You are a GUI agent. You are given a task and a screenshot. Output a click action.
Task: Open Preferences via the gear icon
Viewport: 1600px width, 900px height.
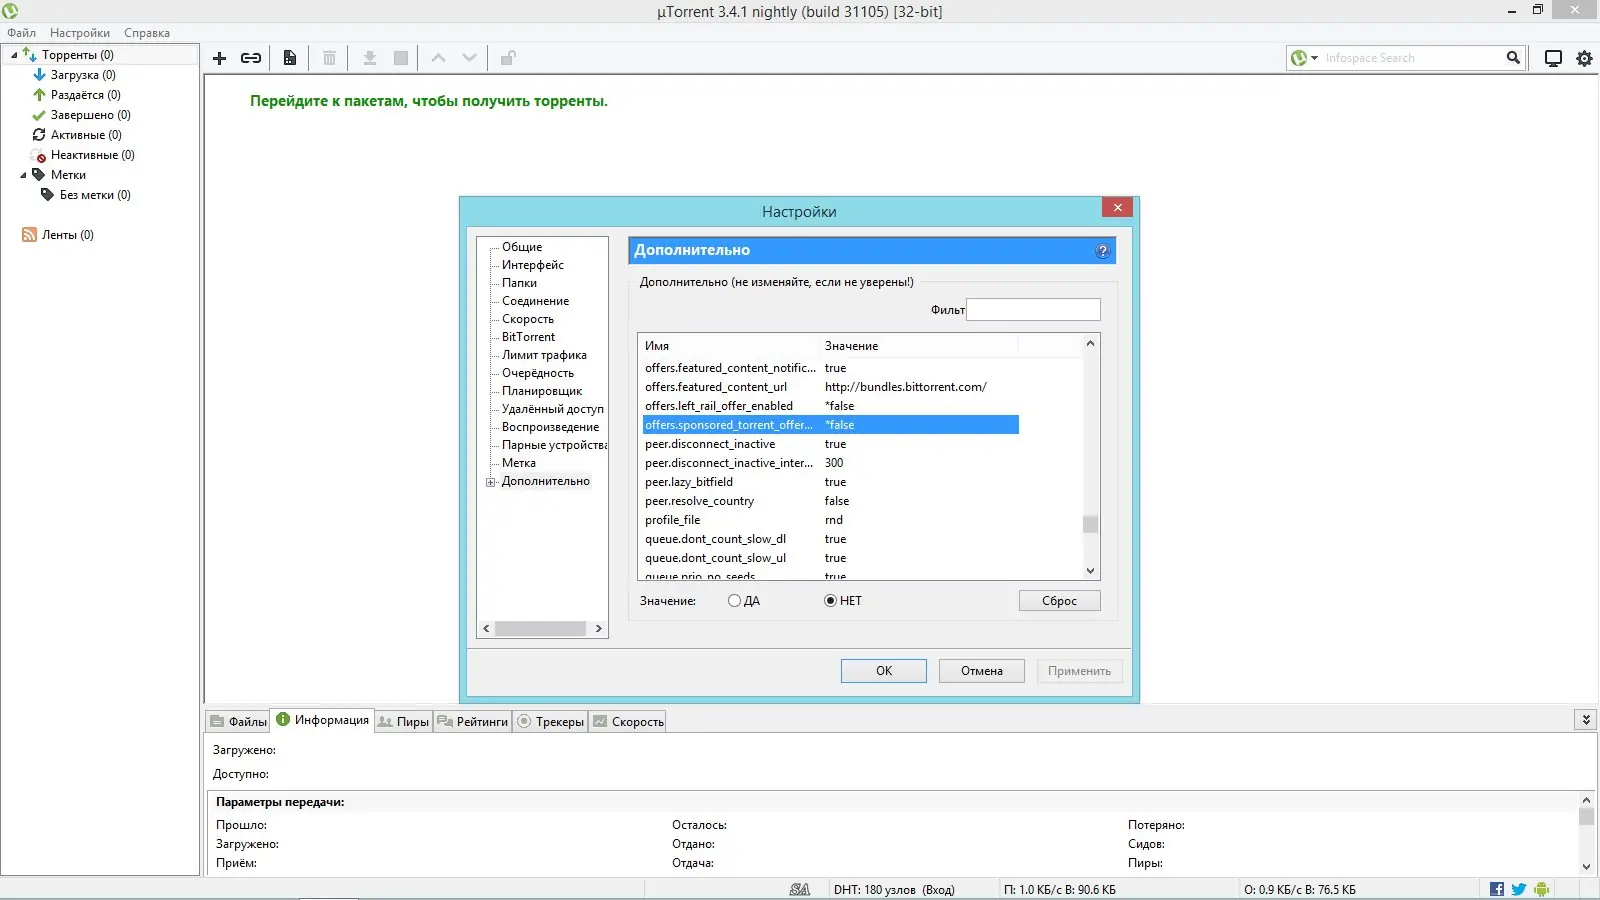click(x=1585, y=58)
